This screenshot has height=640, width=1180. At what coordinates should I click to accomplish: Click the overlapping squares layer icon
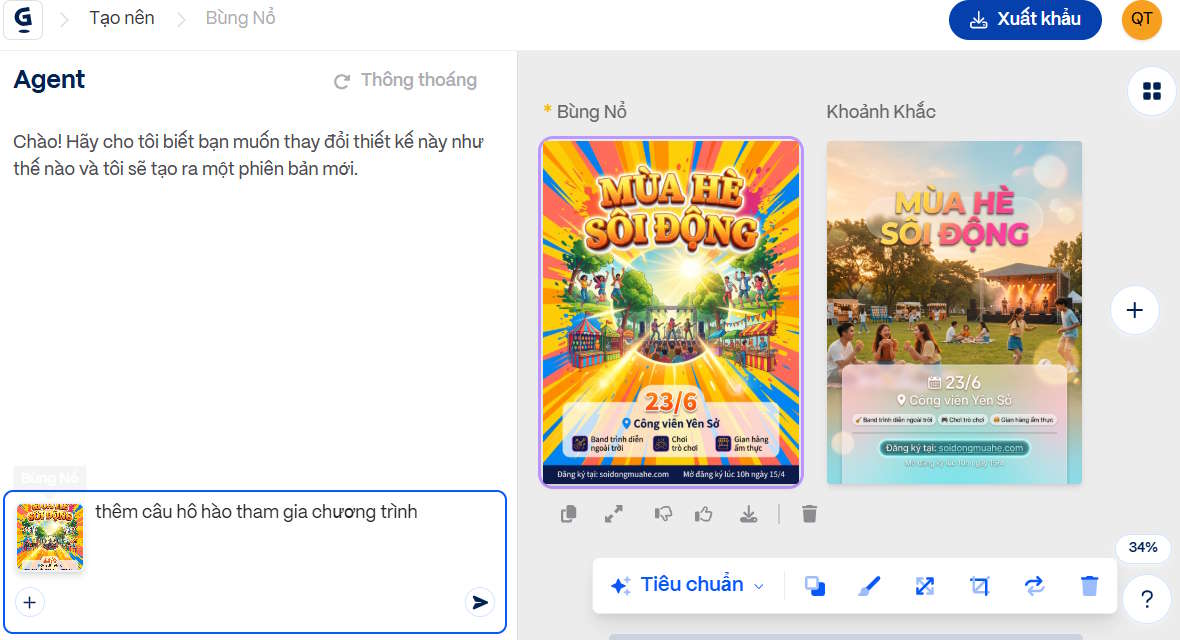815,586
